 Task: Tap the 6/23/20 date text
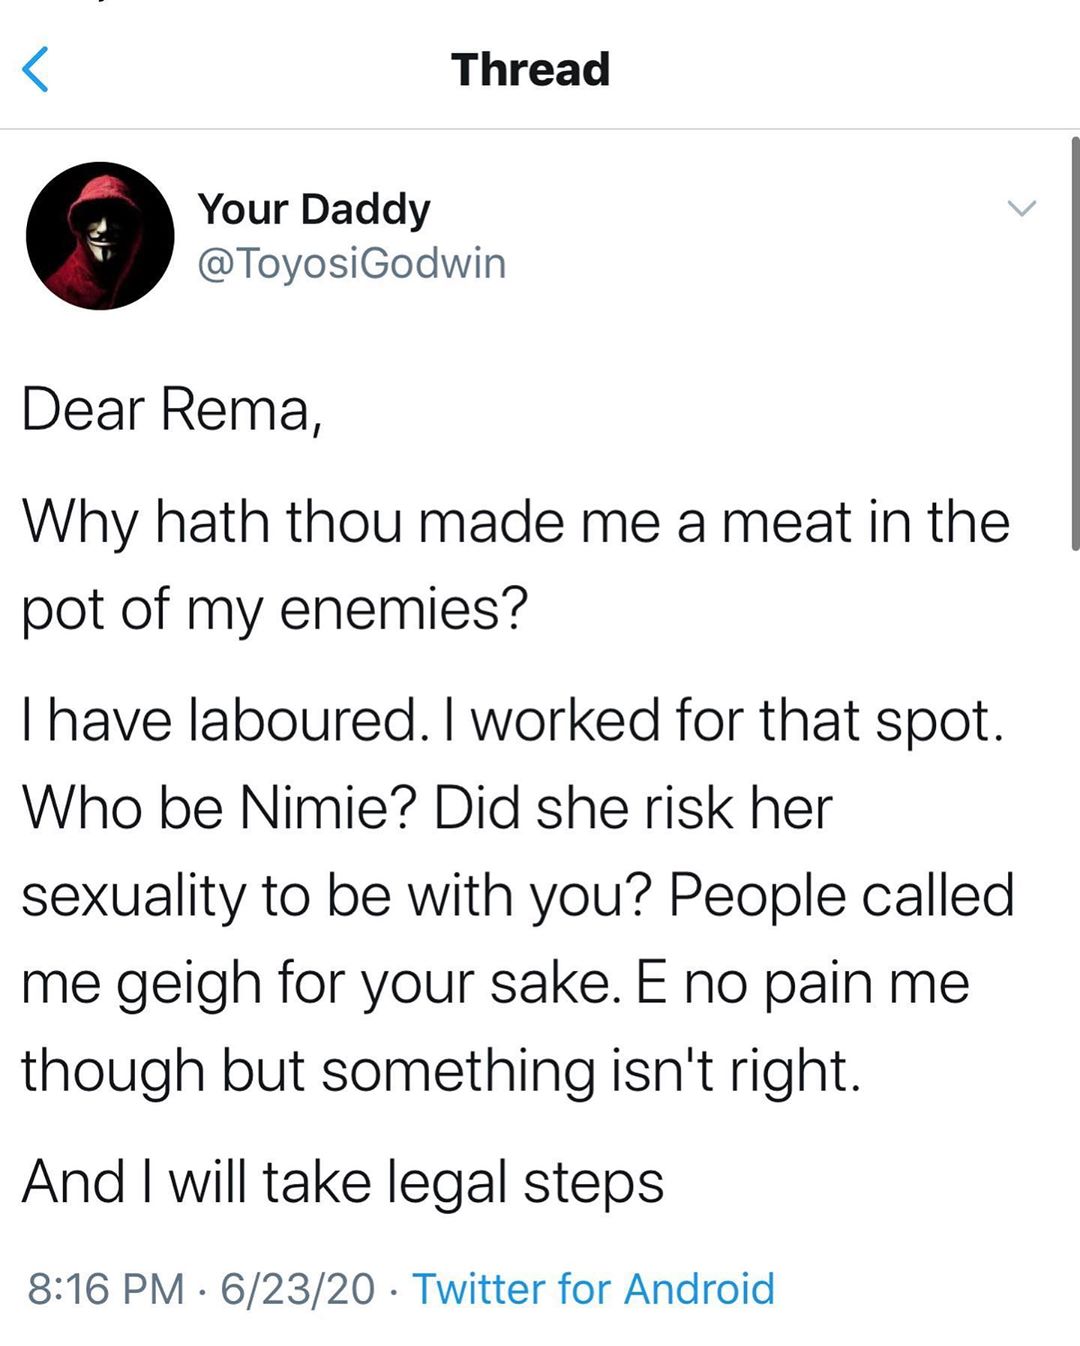(x=298, y=1288)
